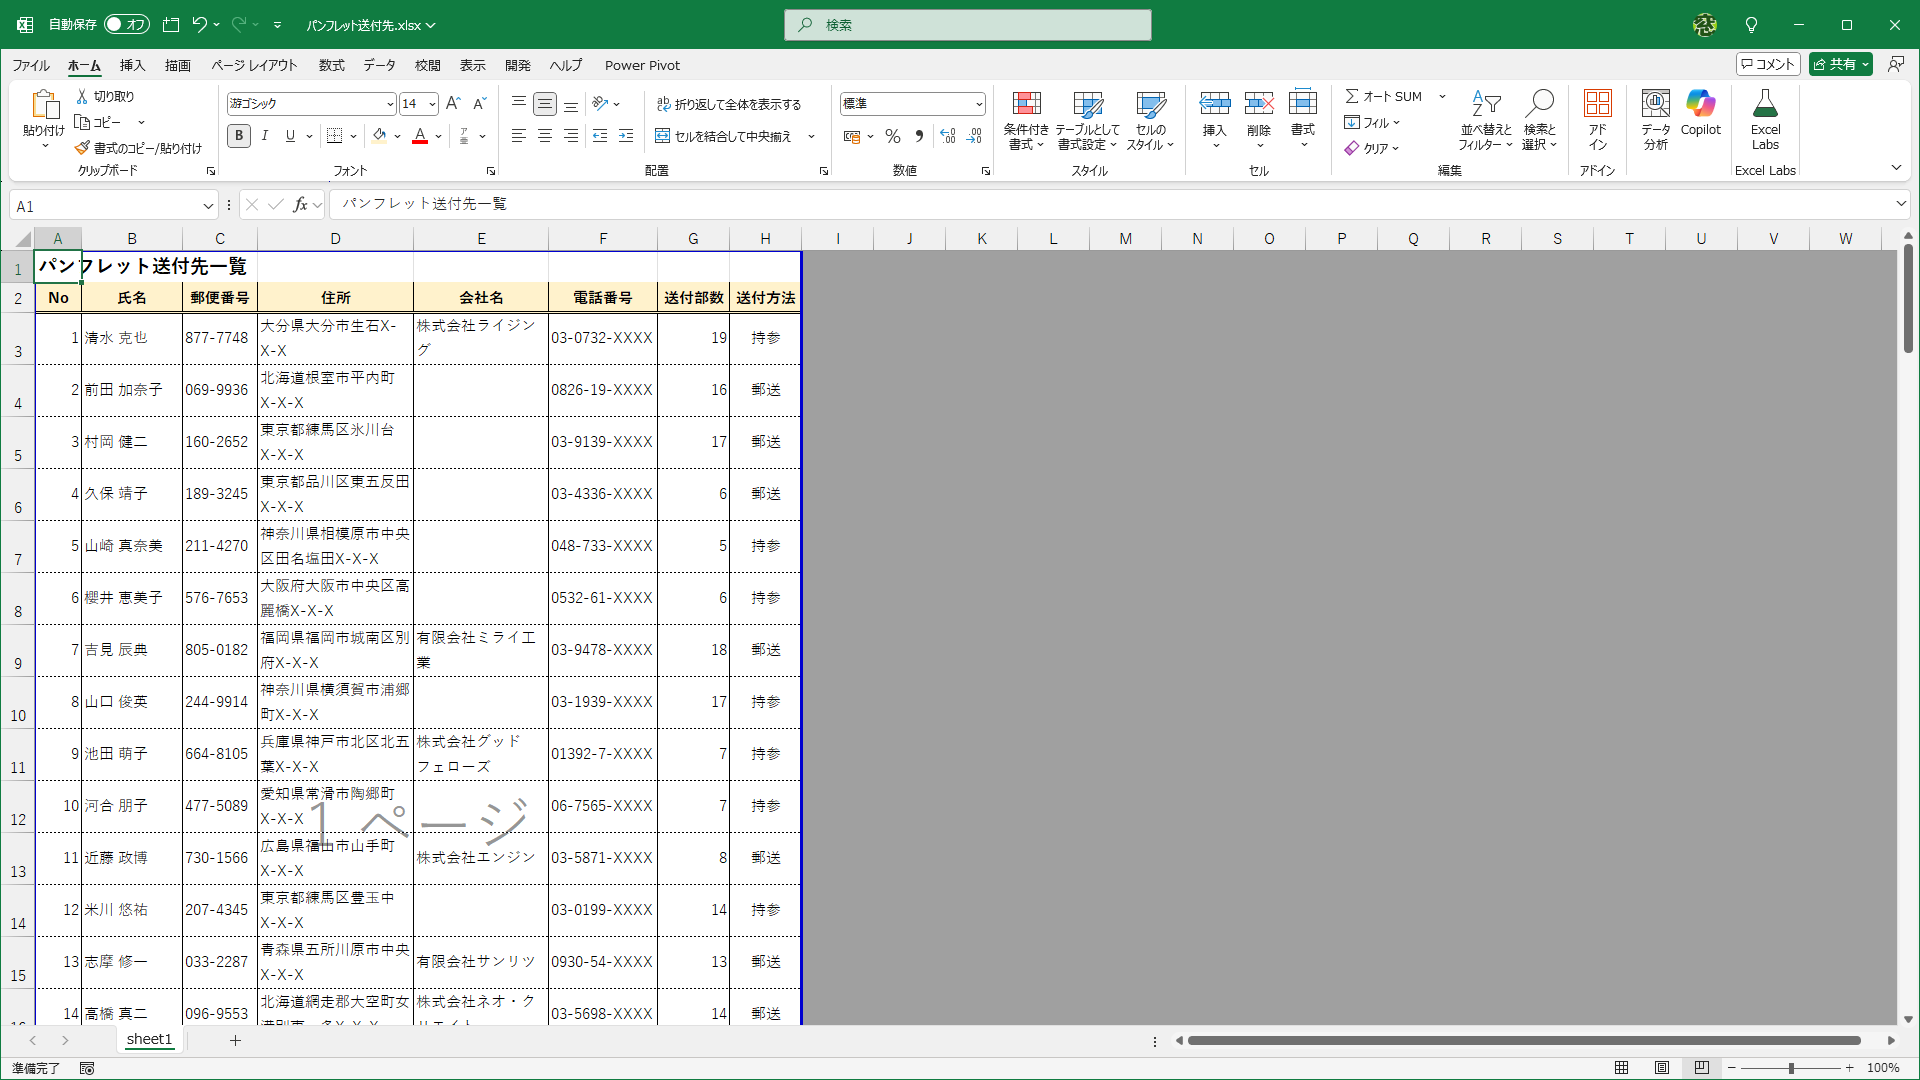The image size is (1920, 1080).
Task: Select テーブルとして書式設定 to format as table
Action: tap(1088, 120)
